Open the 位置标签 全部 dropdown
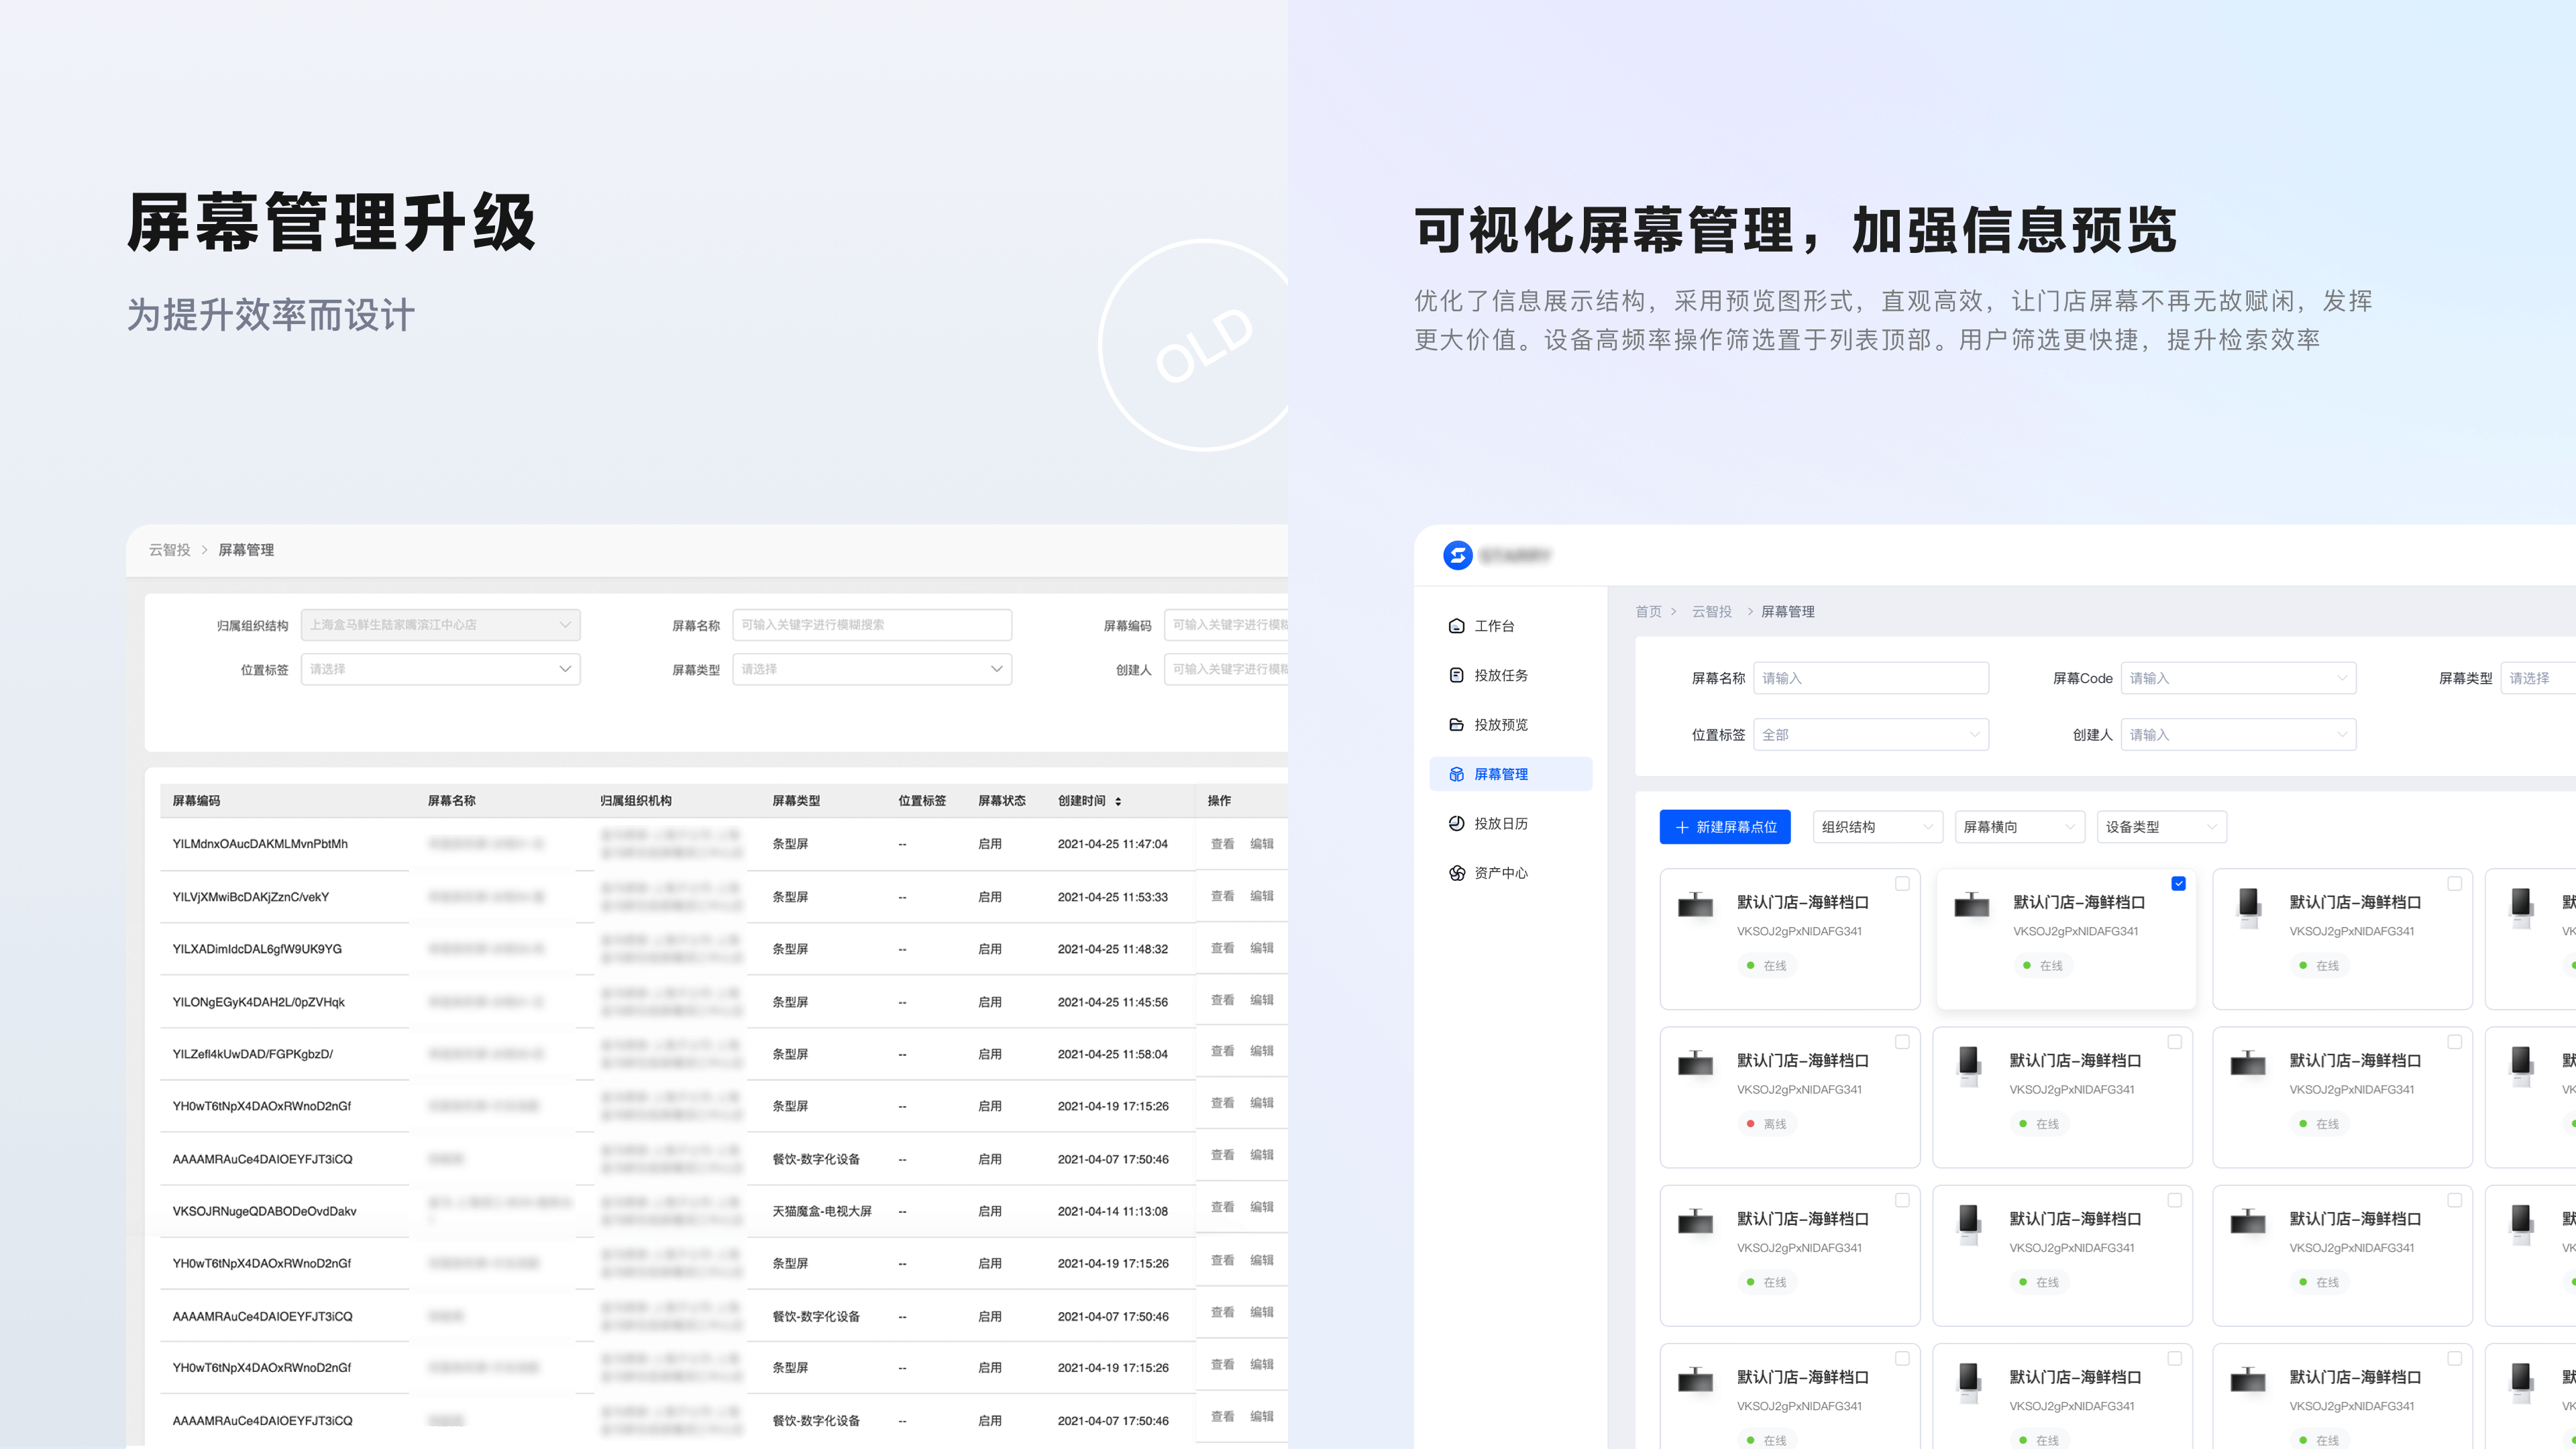 (1871, 735)
